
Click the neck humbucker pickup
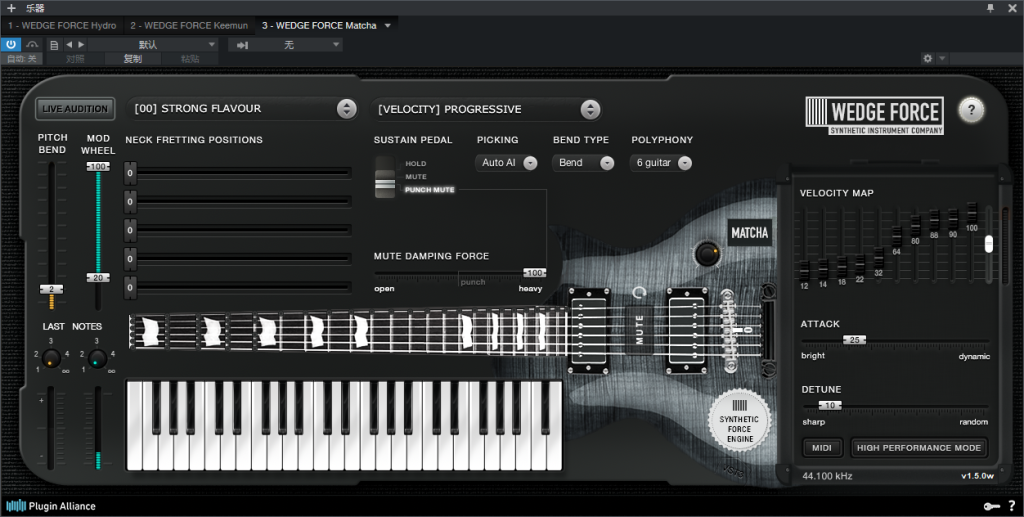click(590, 330)
